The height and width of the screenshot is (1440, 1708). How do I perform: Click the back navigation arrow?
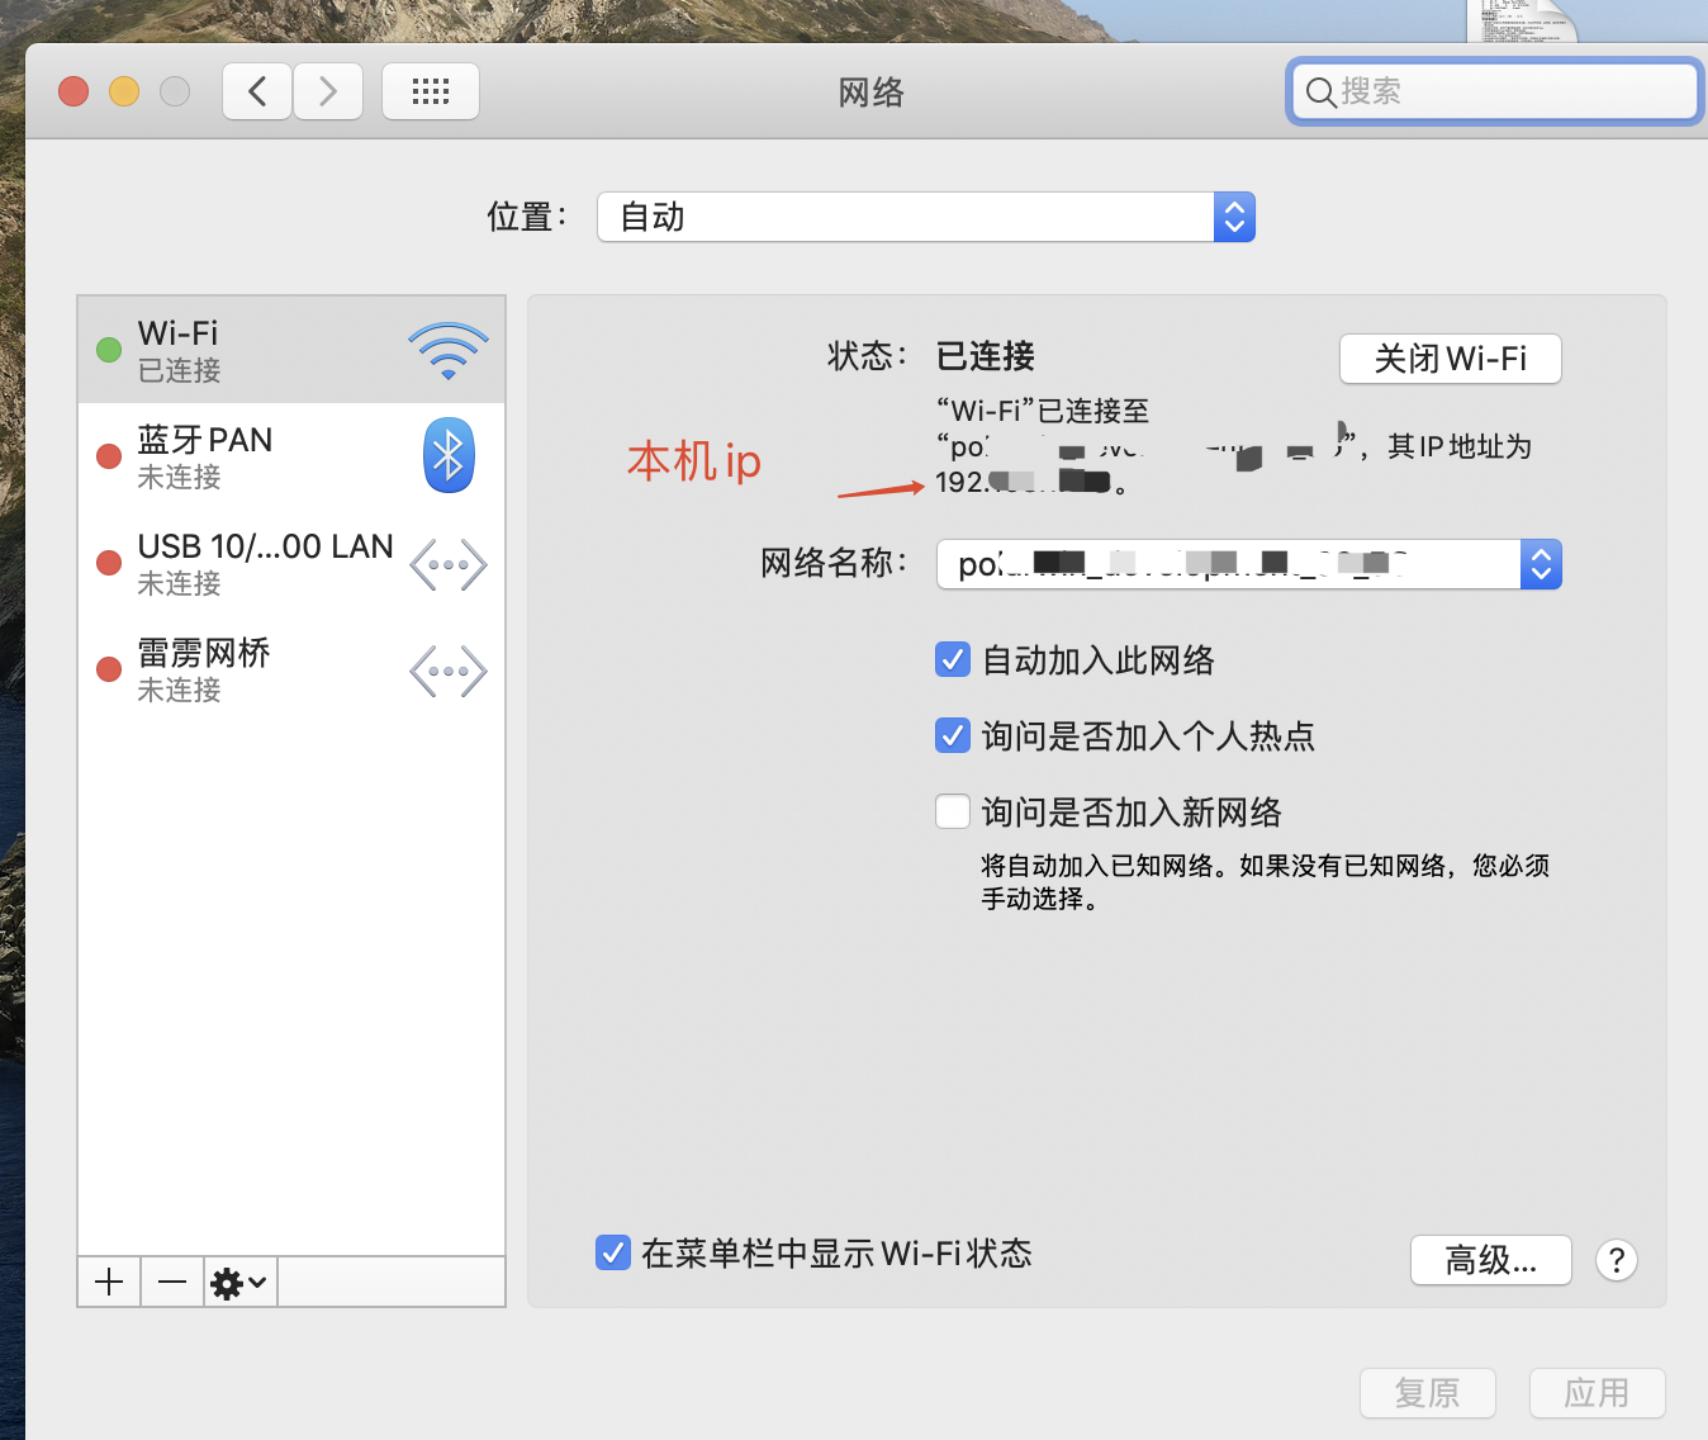256,91
